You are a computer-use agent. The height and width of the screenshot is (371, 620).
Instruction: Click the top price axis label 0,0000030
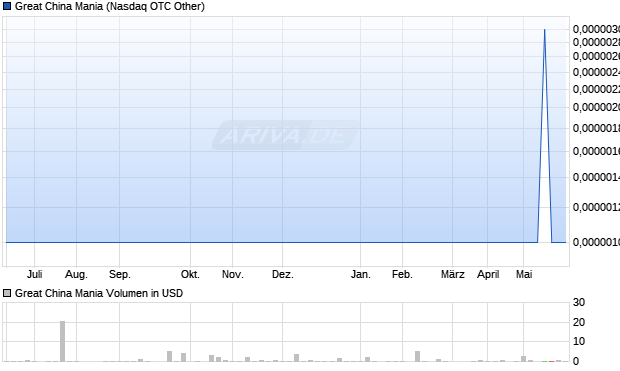tap(596, 29)
